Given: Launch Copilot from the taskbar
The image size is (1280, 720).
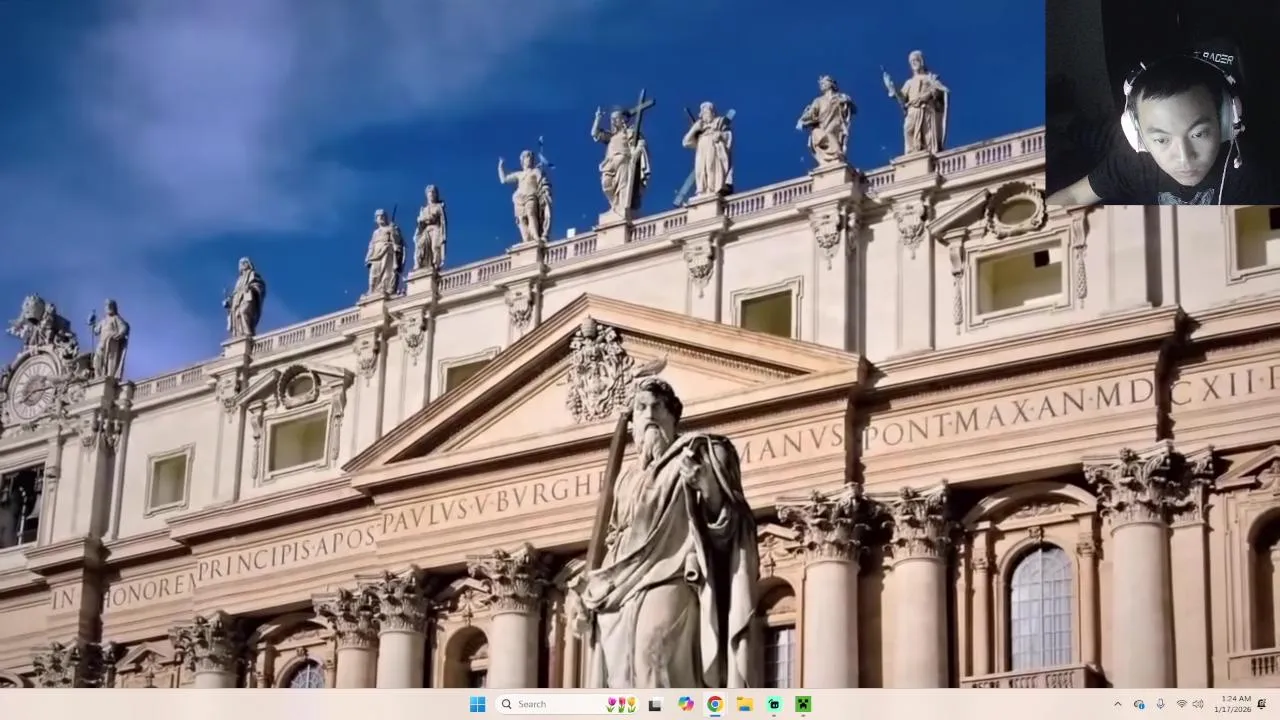Looking at the screenshot, I should [685, 704].
